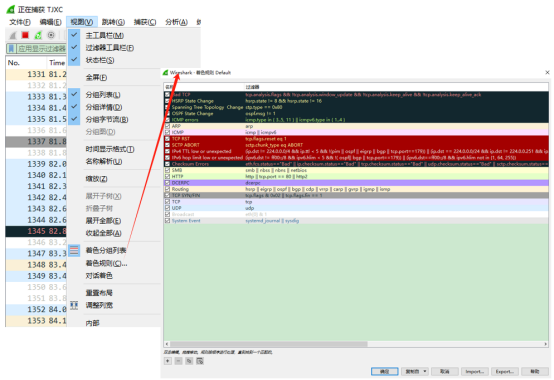Click the Export... button
Screen dimensions: 554x380
coord(505,372)
